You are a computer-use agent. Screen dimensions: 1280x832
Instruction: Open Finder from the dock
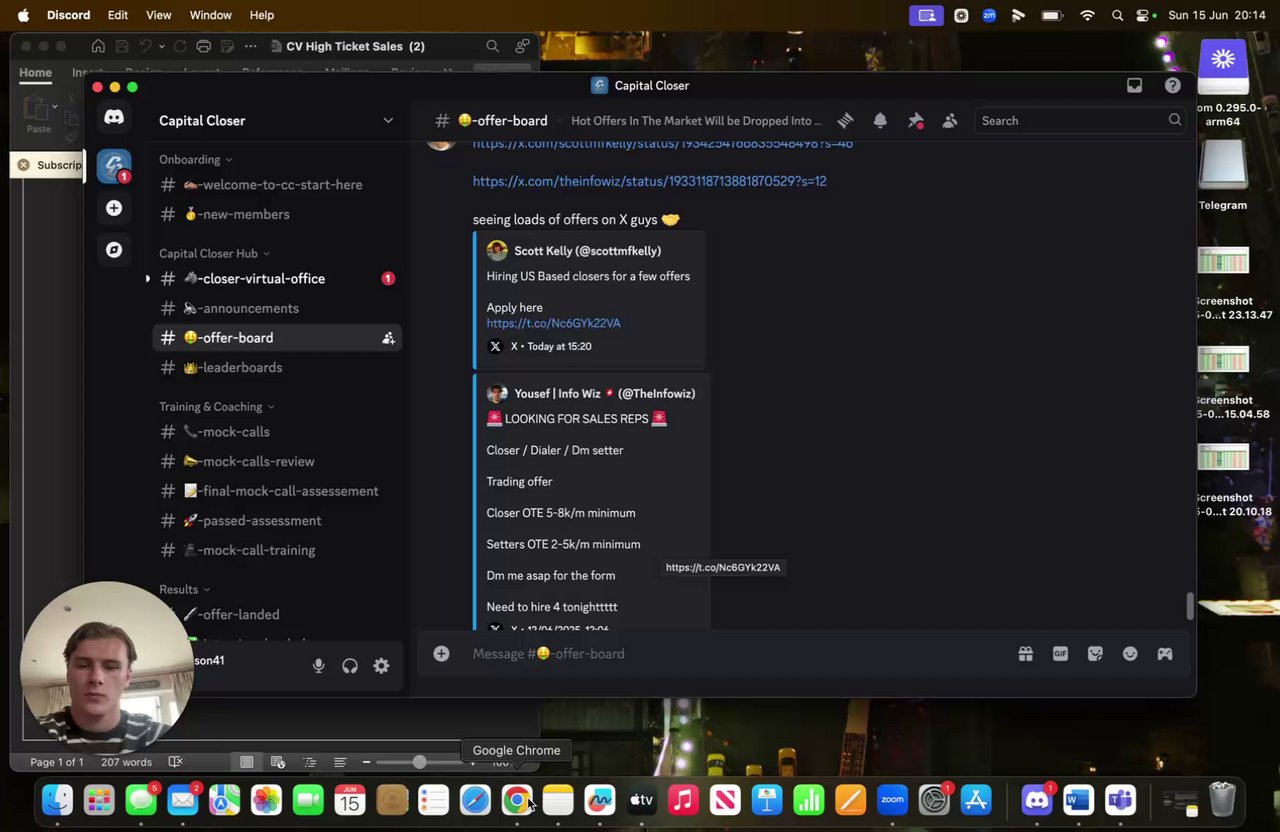[57, 800]
